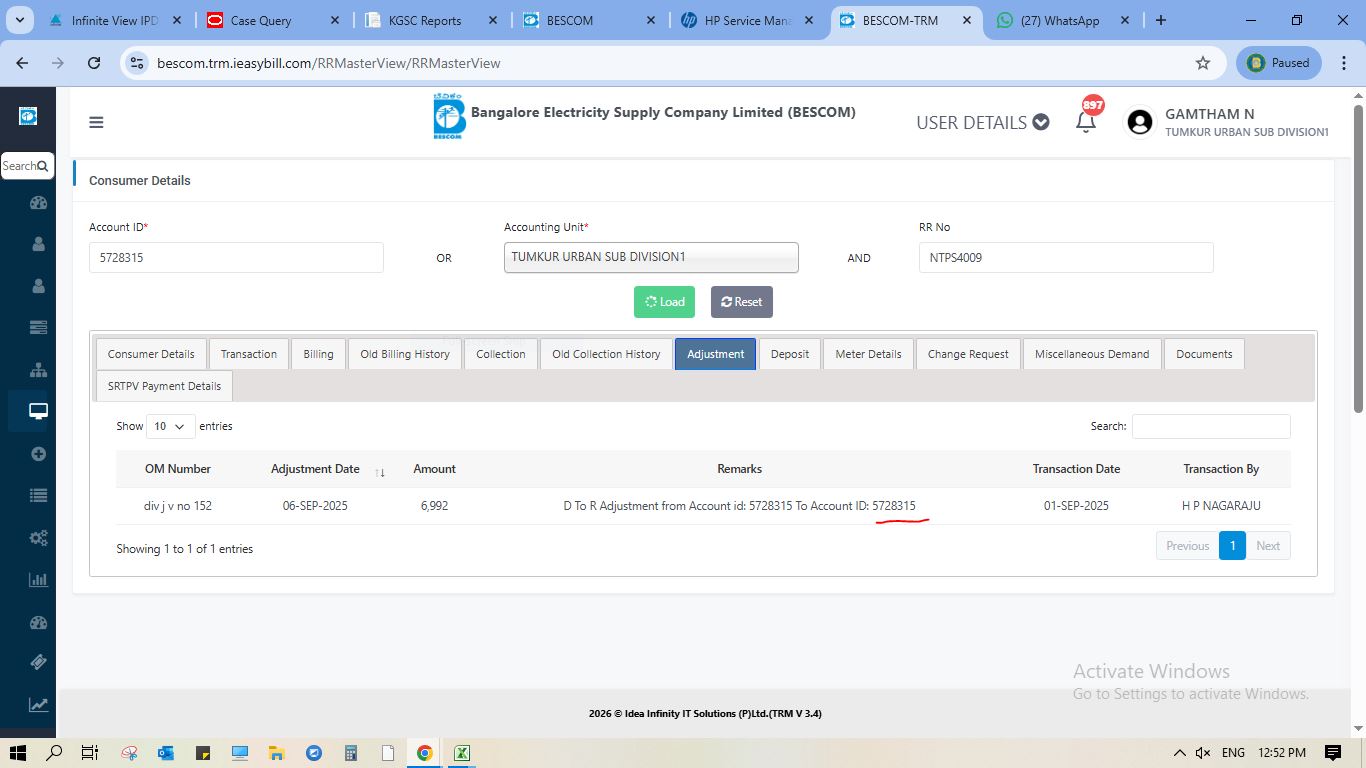
Task: Sort by Adjustment Date column arrows
Action: tap(380, 471)
